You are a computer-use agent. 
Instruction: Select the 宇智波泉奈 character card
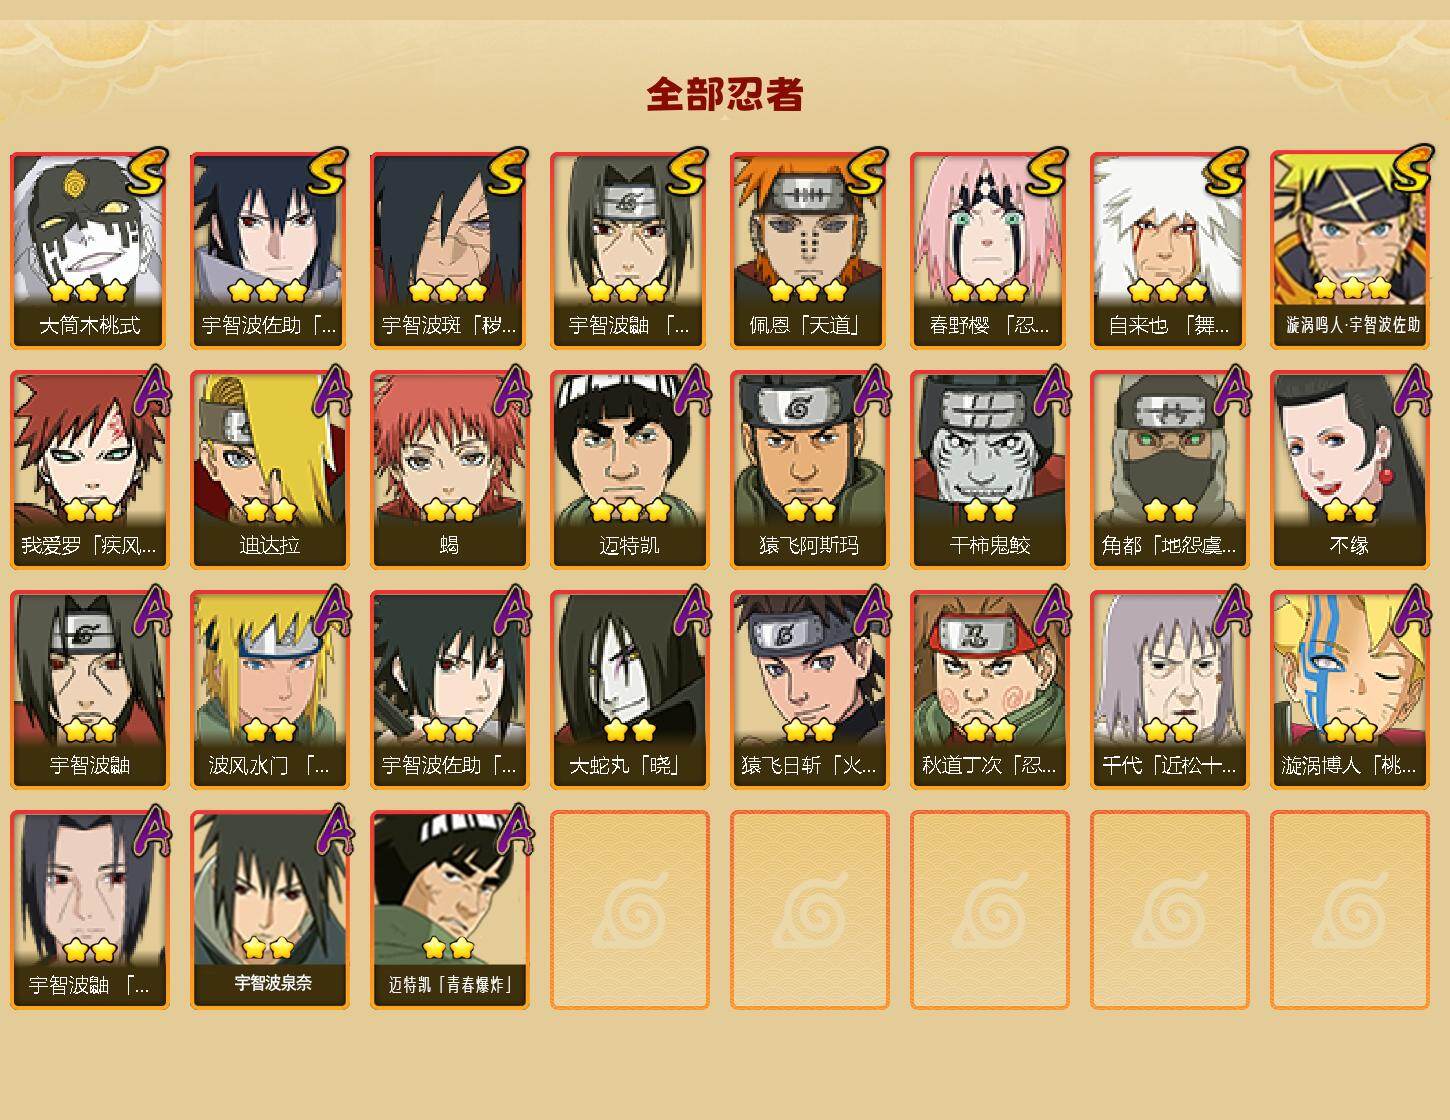click(269, 910)
